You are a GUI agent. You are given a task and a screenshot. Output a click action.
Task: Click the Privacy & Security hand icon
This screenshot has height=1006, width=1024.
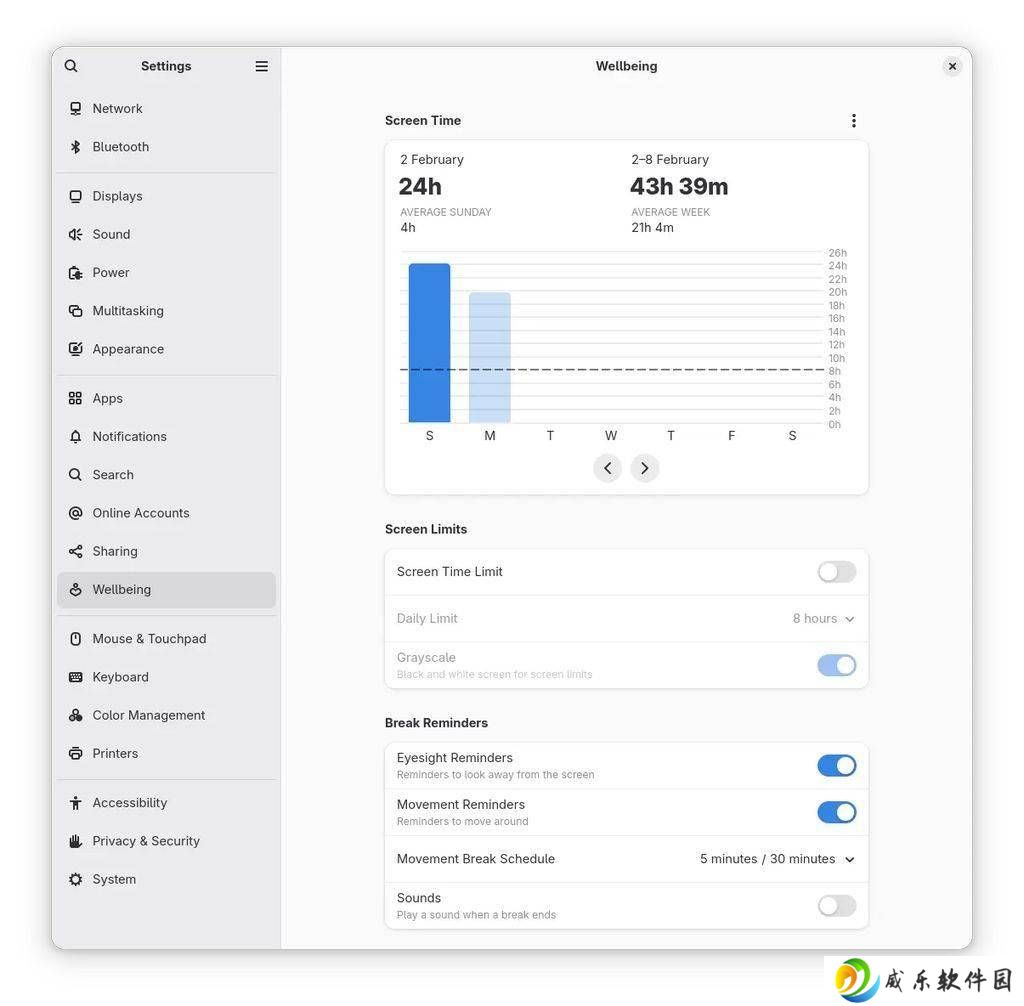(76, 841)
